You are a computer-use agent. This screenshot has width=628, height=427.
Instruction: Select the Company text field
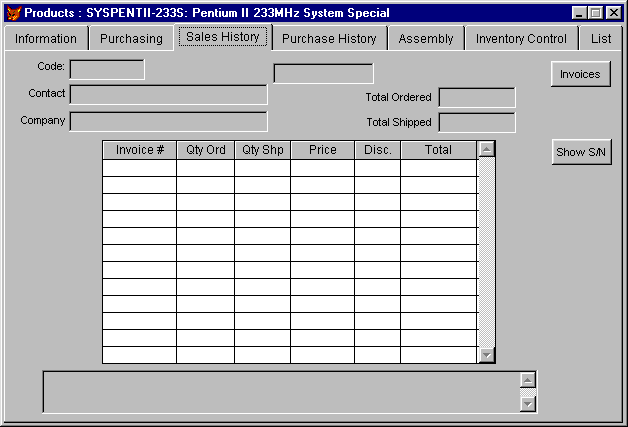(168, 121)
